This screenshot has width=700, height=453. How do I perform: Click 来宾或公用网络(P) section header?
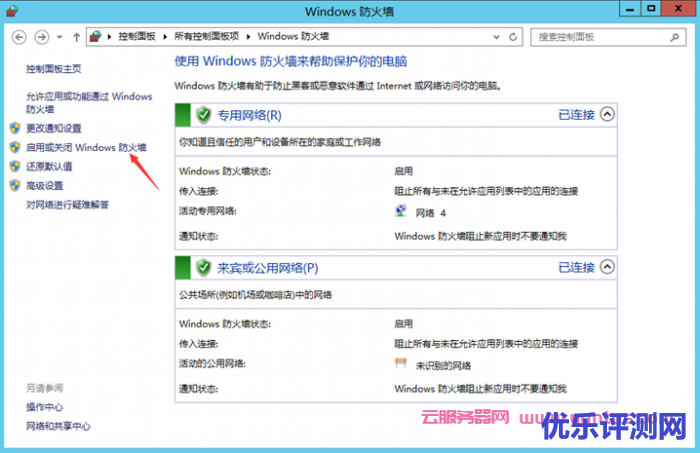pyautogui.click(x=268, y=268)
